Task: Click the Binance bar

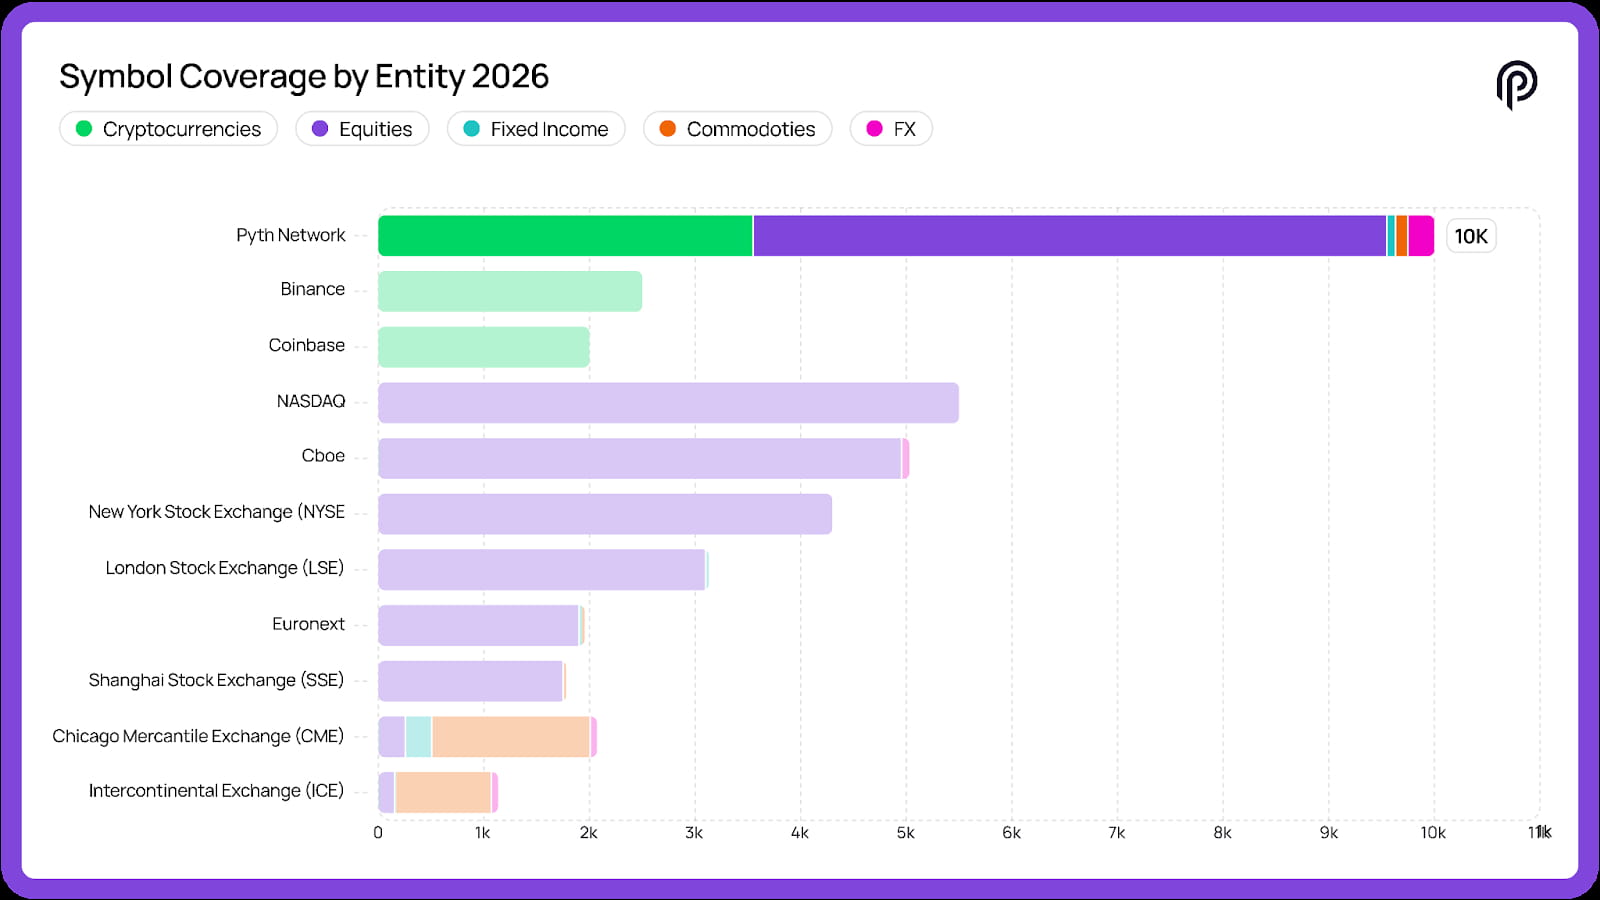Action: point(510,291)
